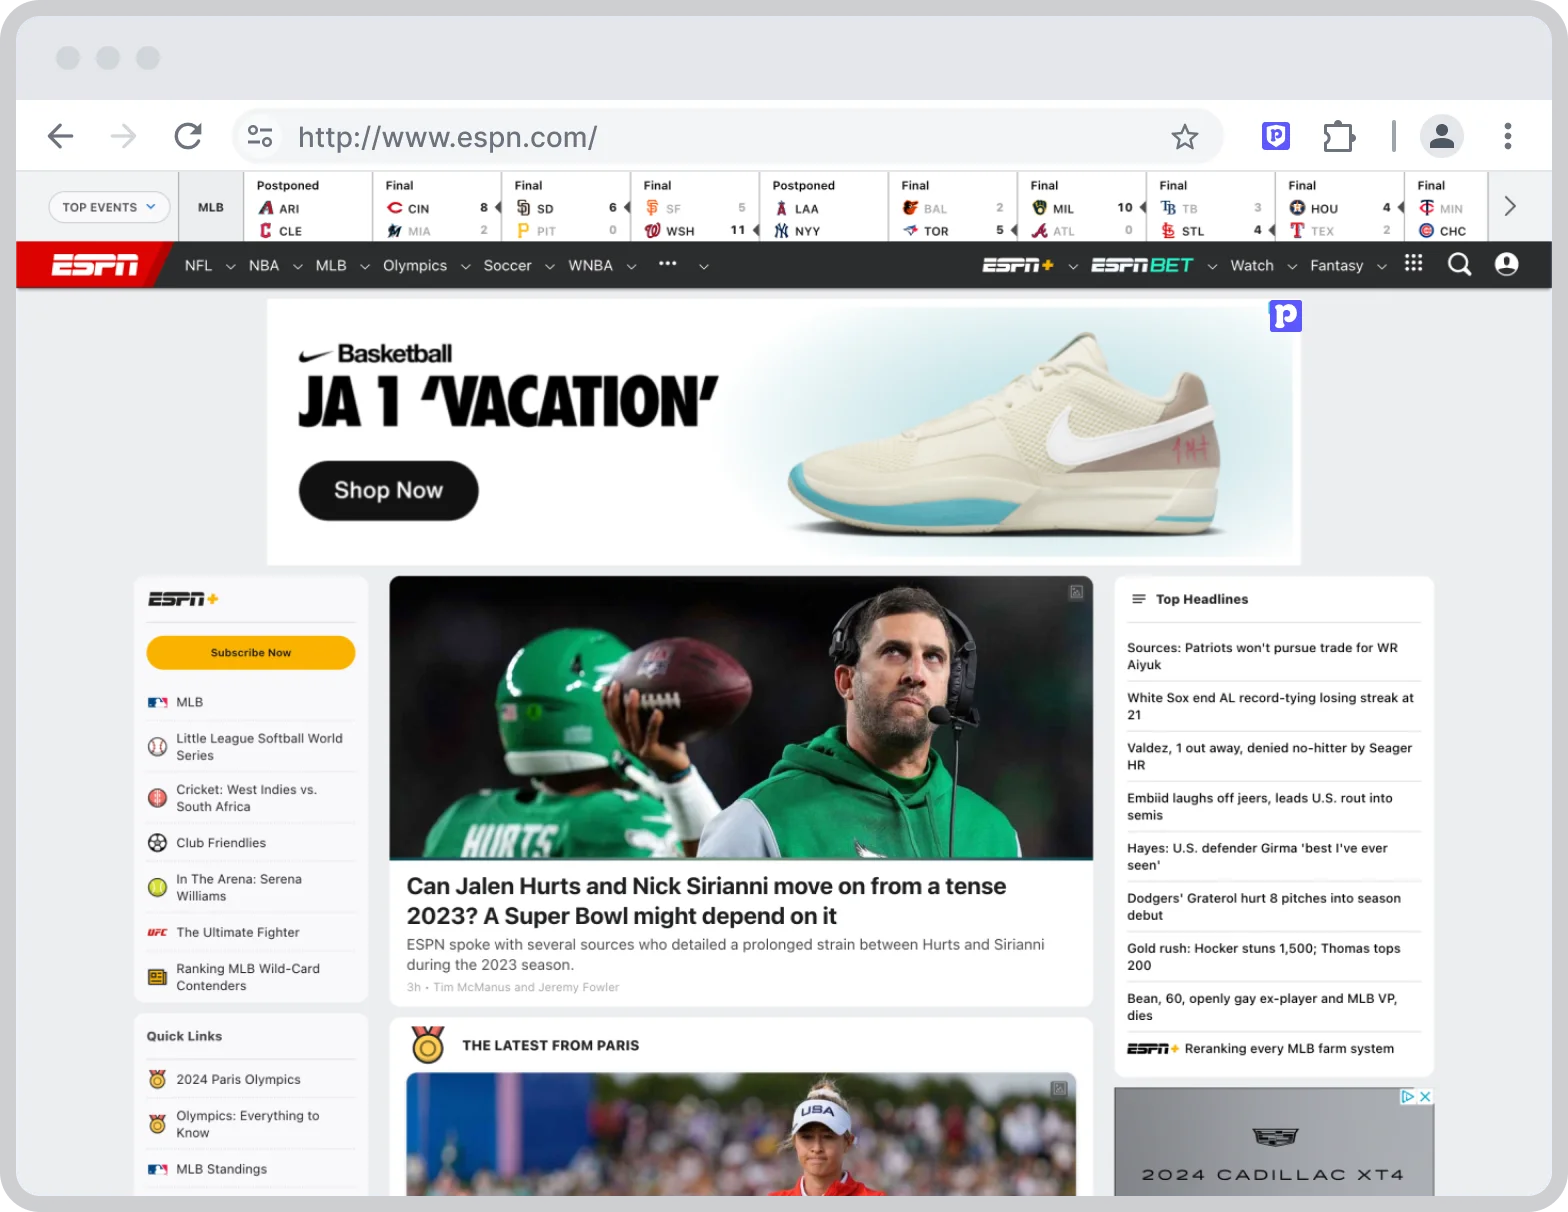Open the MIL vs ATL final score card
Screen dimensions: 1568x1212
(1082, 207)
